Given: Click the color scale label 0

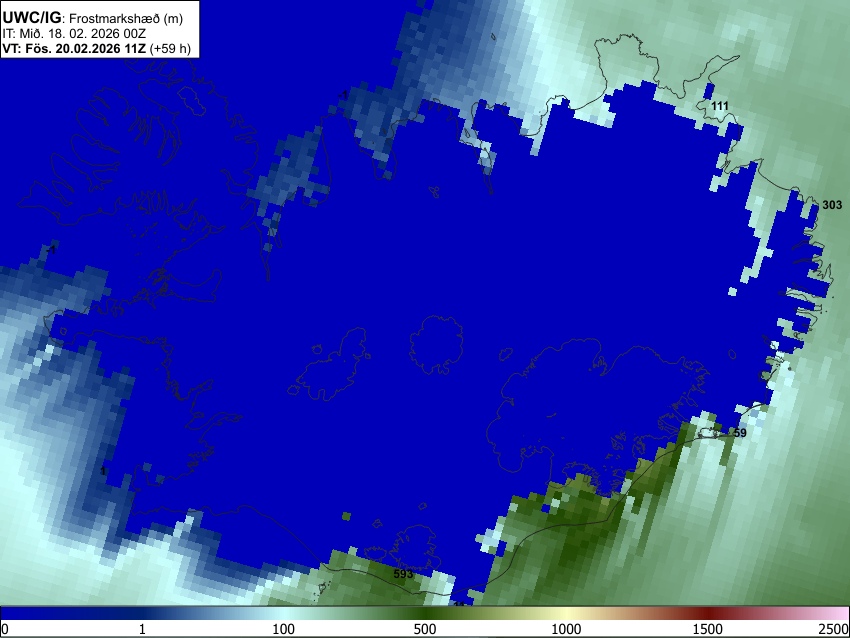Looking at the screenshot, I should [x=5, y=629].
